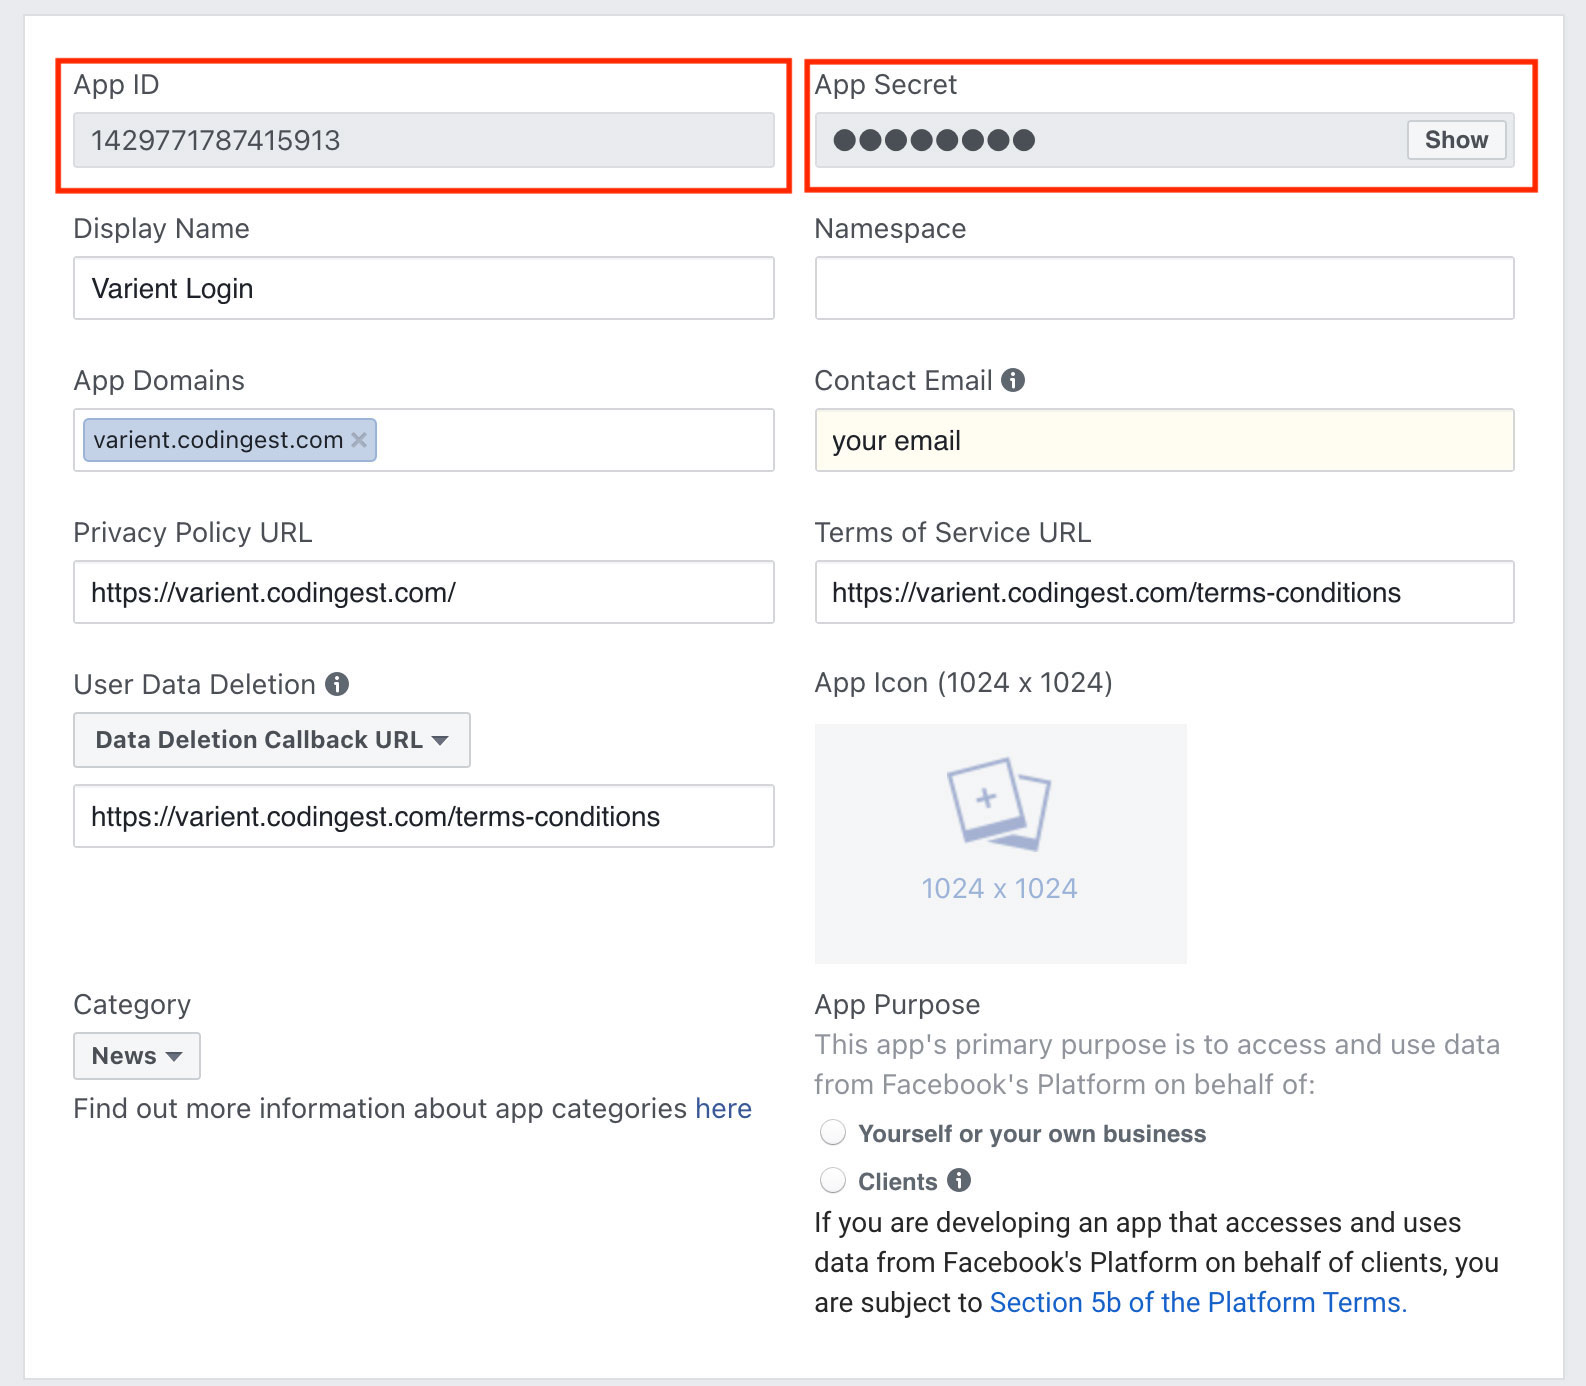
Task: Show the App Secret value
Action: point(1456,140)
